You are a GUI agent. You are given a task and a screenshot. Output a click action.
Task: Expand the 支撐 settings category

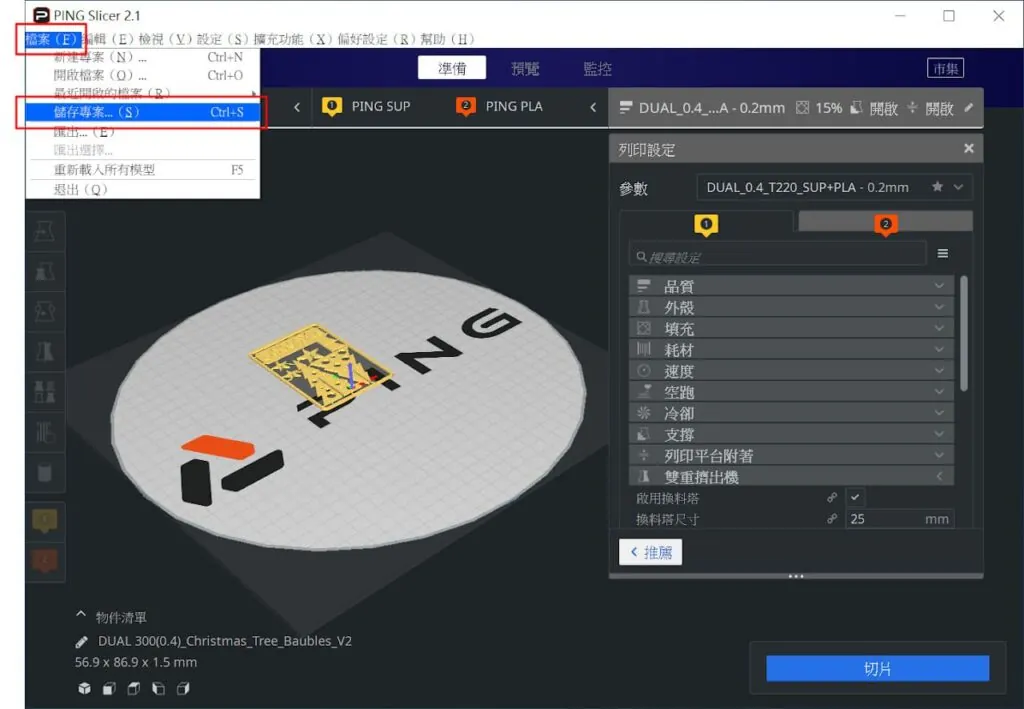791,434
